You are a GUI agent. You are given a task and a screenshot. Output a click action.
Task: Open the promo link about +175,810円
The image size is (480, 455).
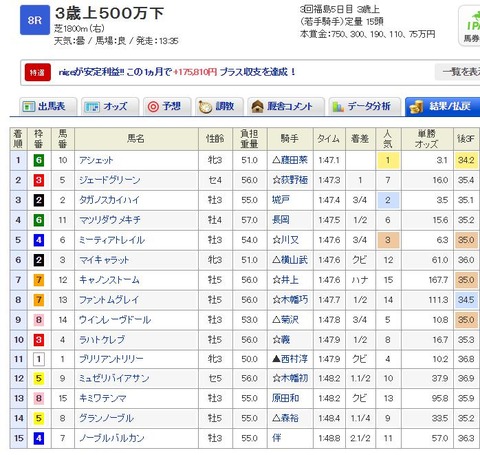click(177, 72)
